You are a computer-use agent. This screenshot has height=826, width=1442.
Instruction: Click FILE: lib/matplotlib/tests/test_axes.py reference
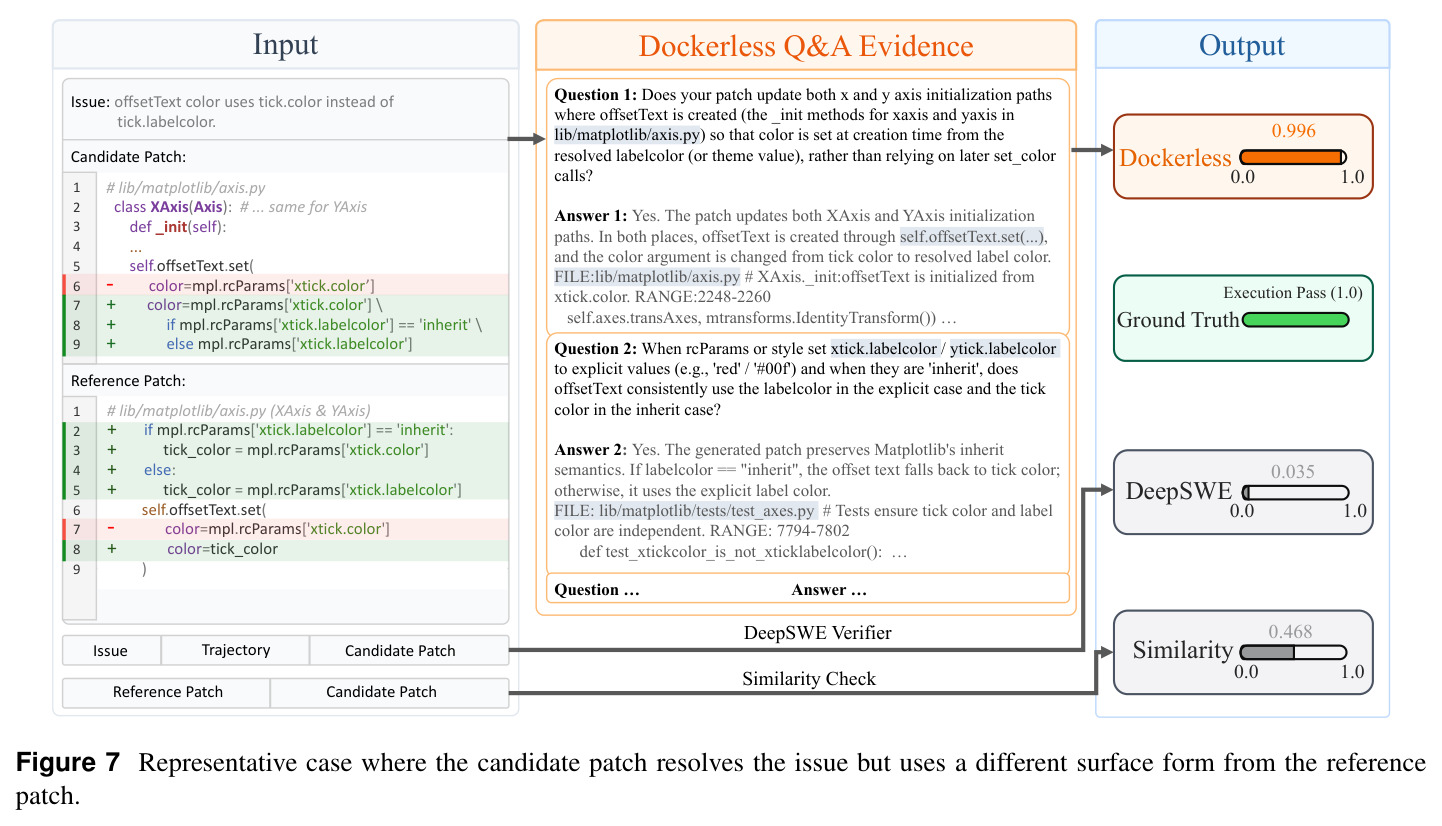pos(685,511)
